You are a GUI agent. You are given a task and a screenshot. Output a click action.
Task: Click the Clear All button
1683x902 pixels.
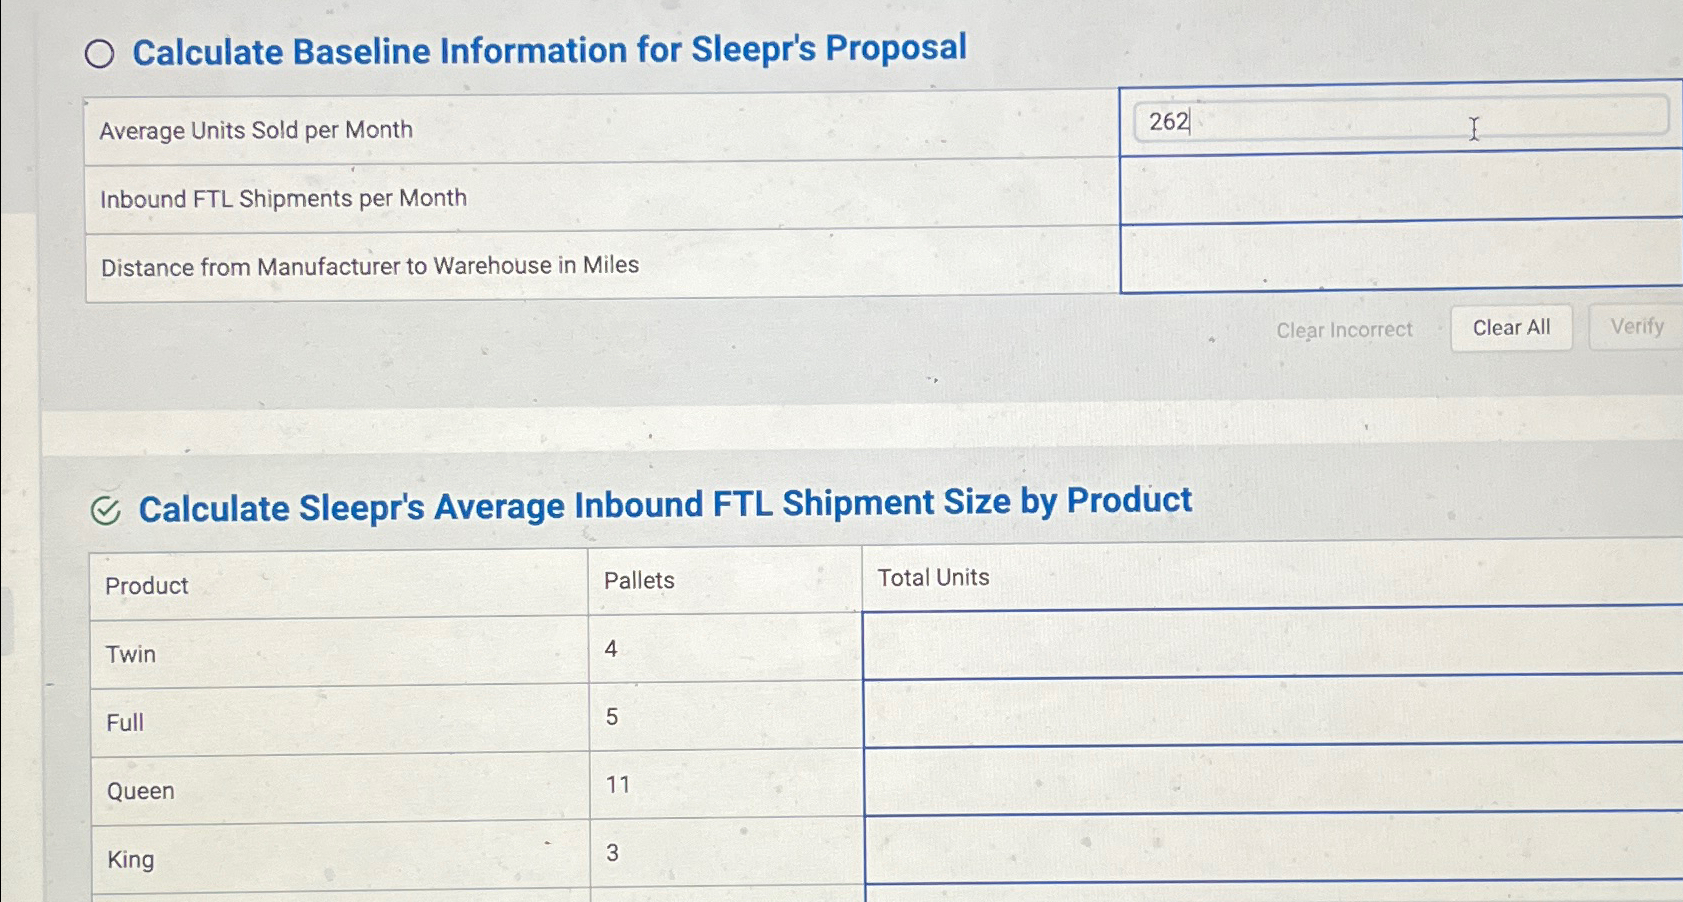tap(1511, 327)
